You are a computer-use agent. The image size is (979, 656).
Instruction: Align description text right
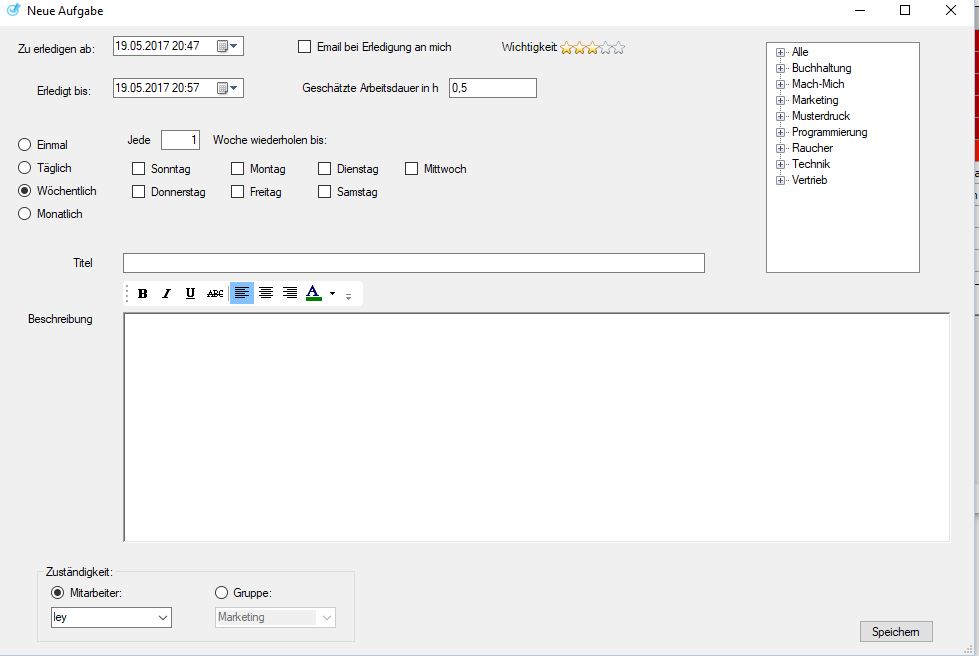(x=290, y=293)
